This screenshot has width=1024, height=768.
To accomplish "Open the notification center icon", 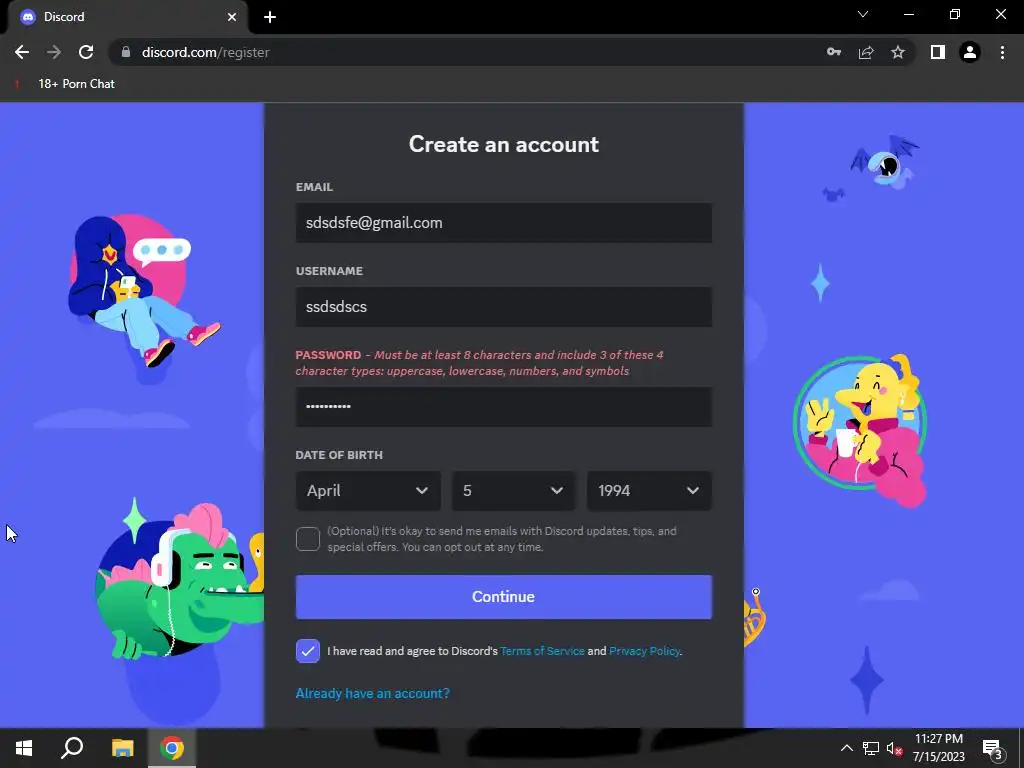I will pos(992,749).
